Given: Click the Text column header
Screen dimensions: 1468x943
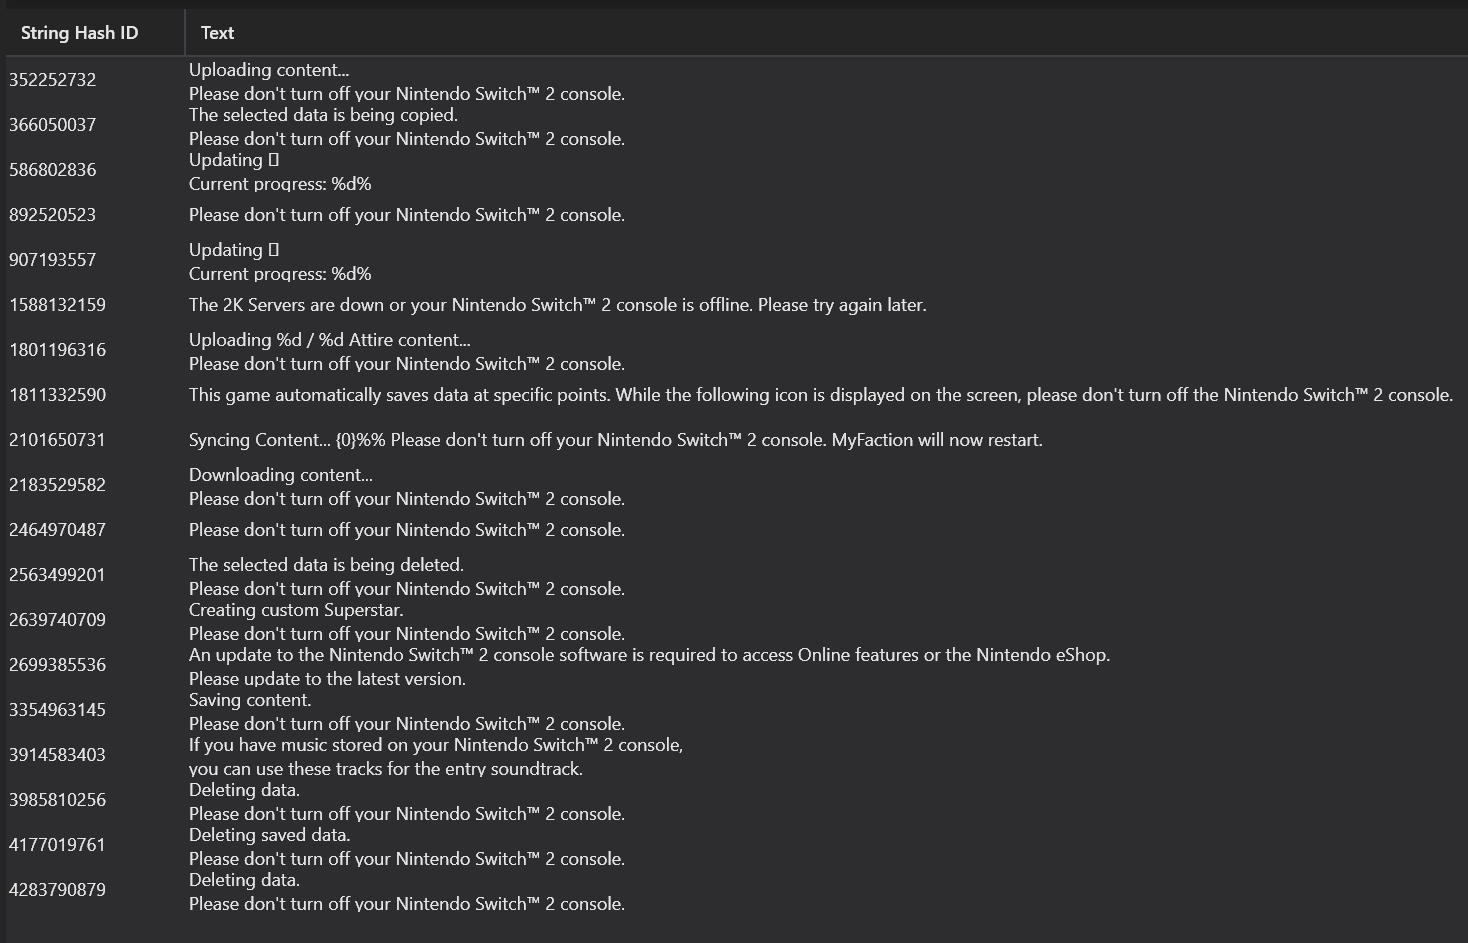Looking at the screenshot, I should point(217,33).
